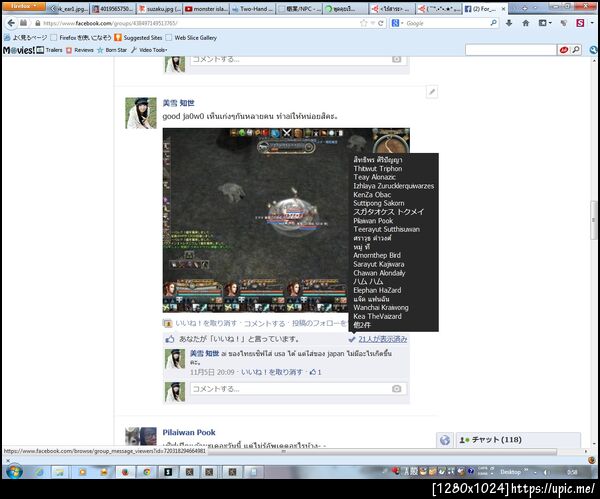The width and height of the screenshot is (600, 499).
Task: Go back with the browser back arrow
Action: [x=11, y=23]
